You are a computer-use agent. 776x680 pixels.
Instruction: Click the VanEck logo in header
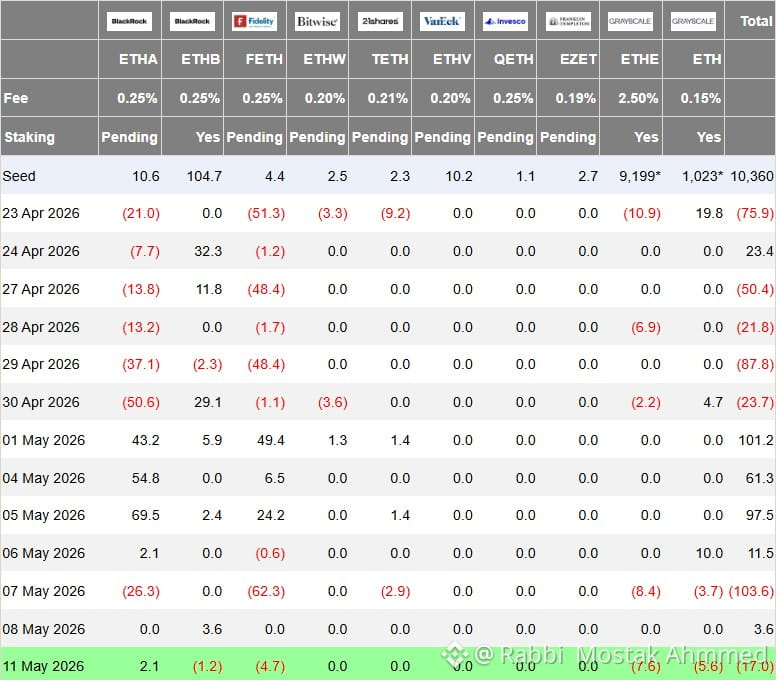442,21
